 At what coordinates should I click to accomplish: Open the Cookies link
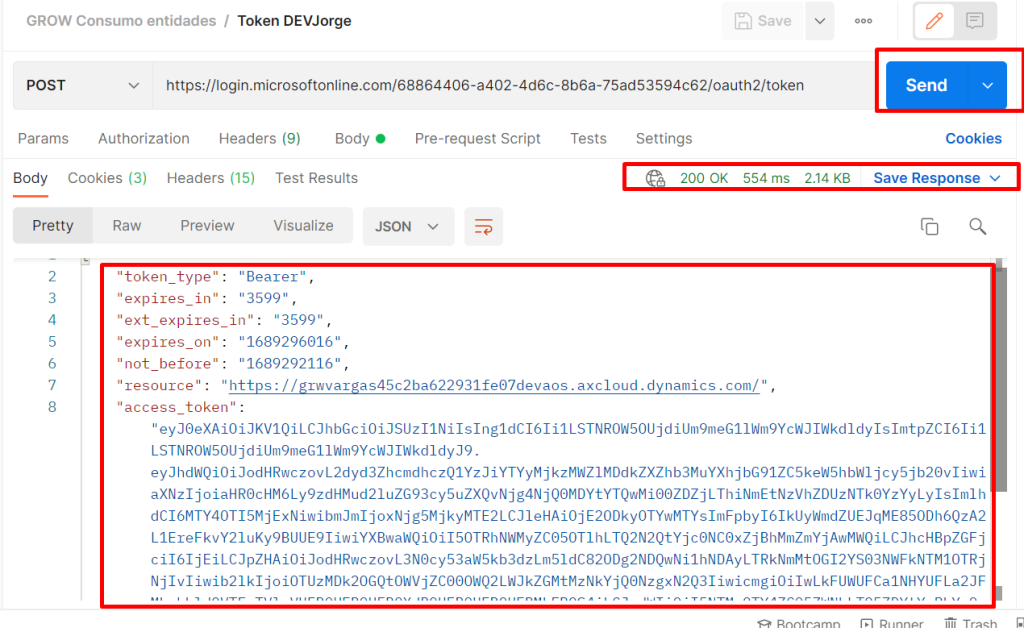point(973,139)
